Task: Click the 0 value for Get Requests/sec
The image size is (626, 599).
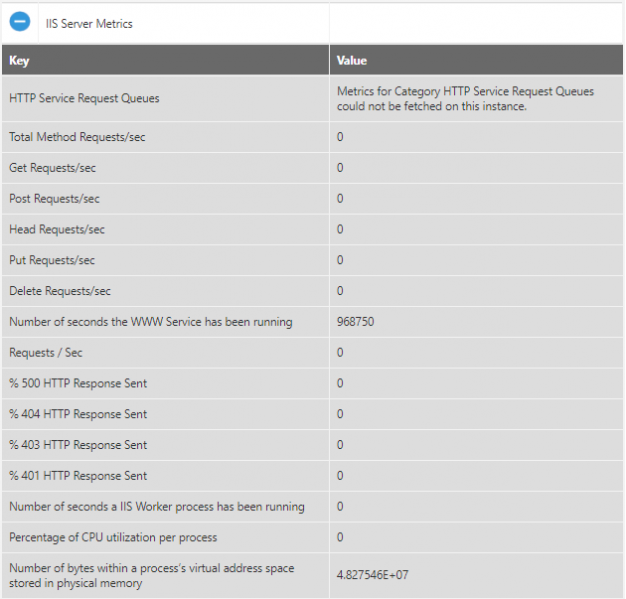Action: click(340, 168)
